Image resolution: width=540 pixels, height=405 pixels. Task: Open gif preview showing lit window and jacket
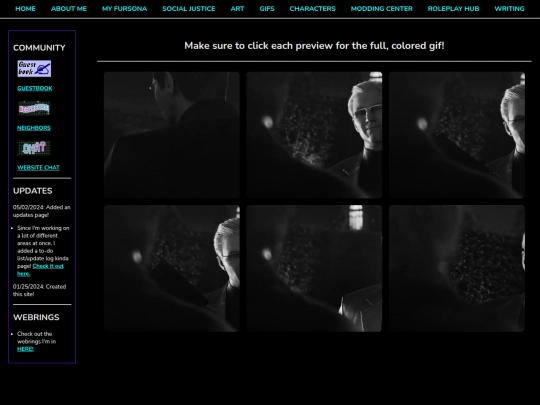click(314, 268)
